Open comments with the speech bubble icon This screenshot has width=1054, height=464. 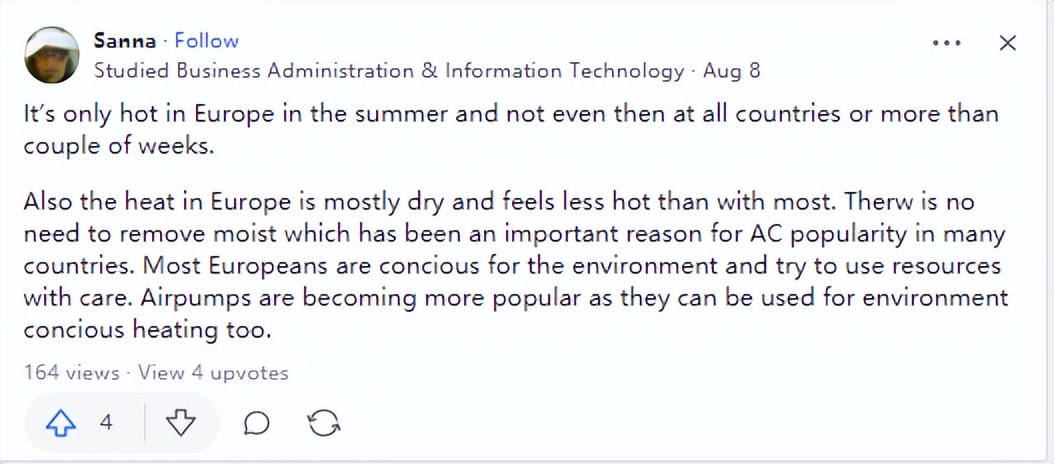pos(257,423)
